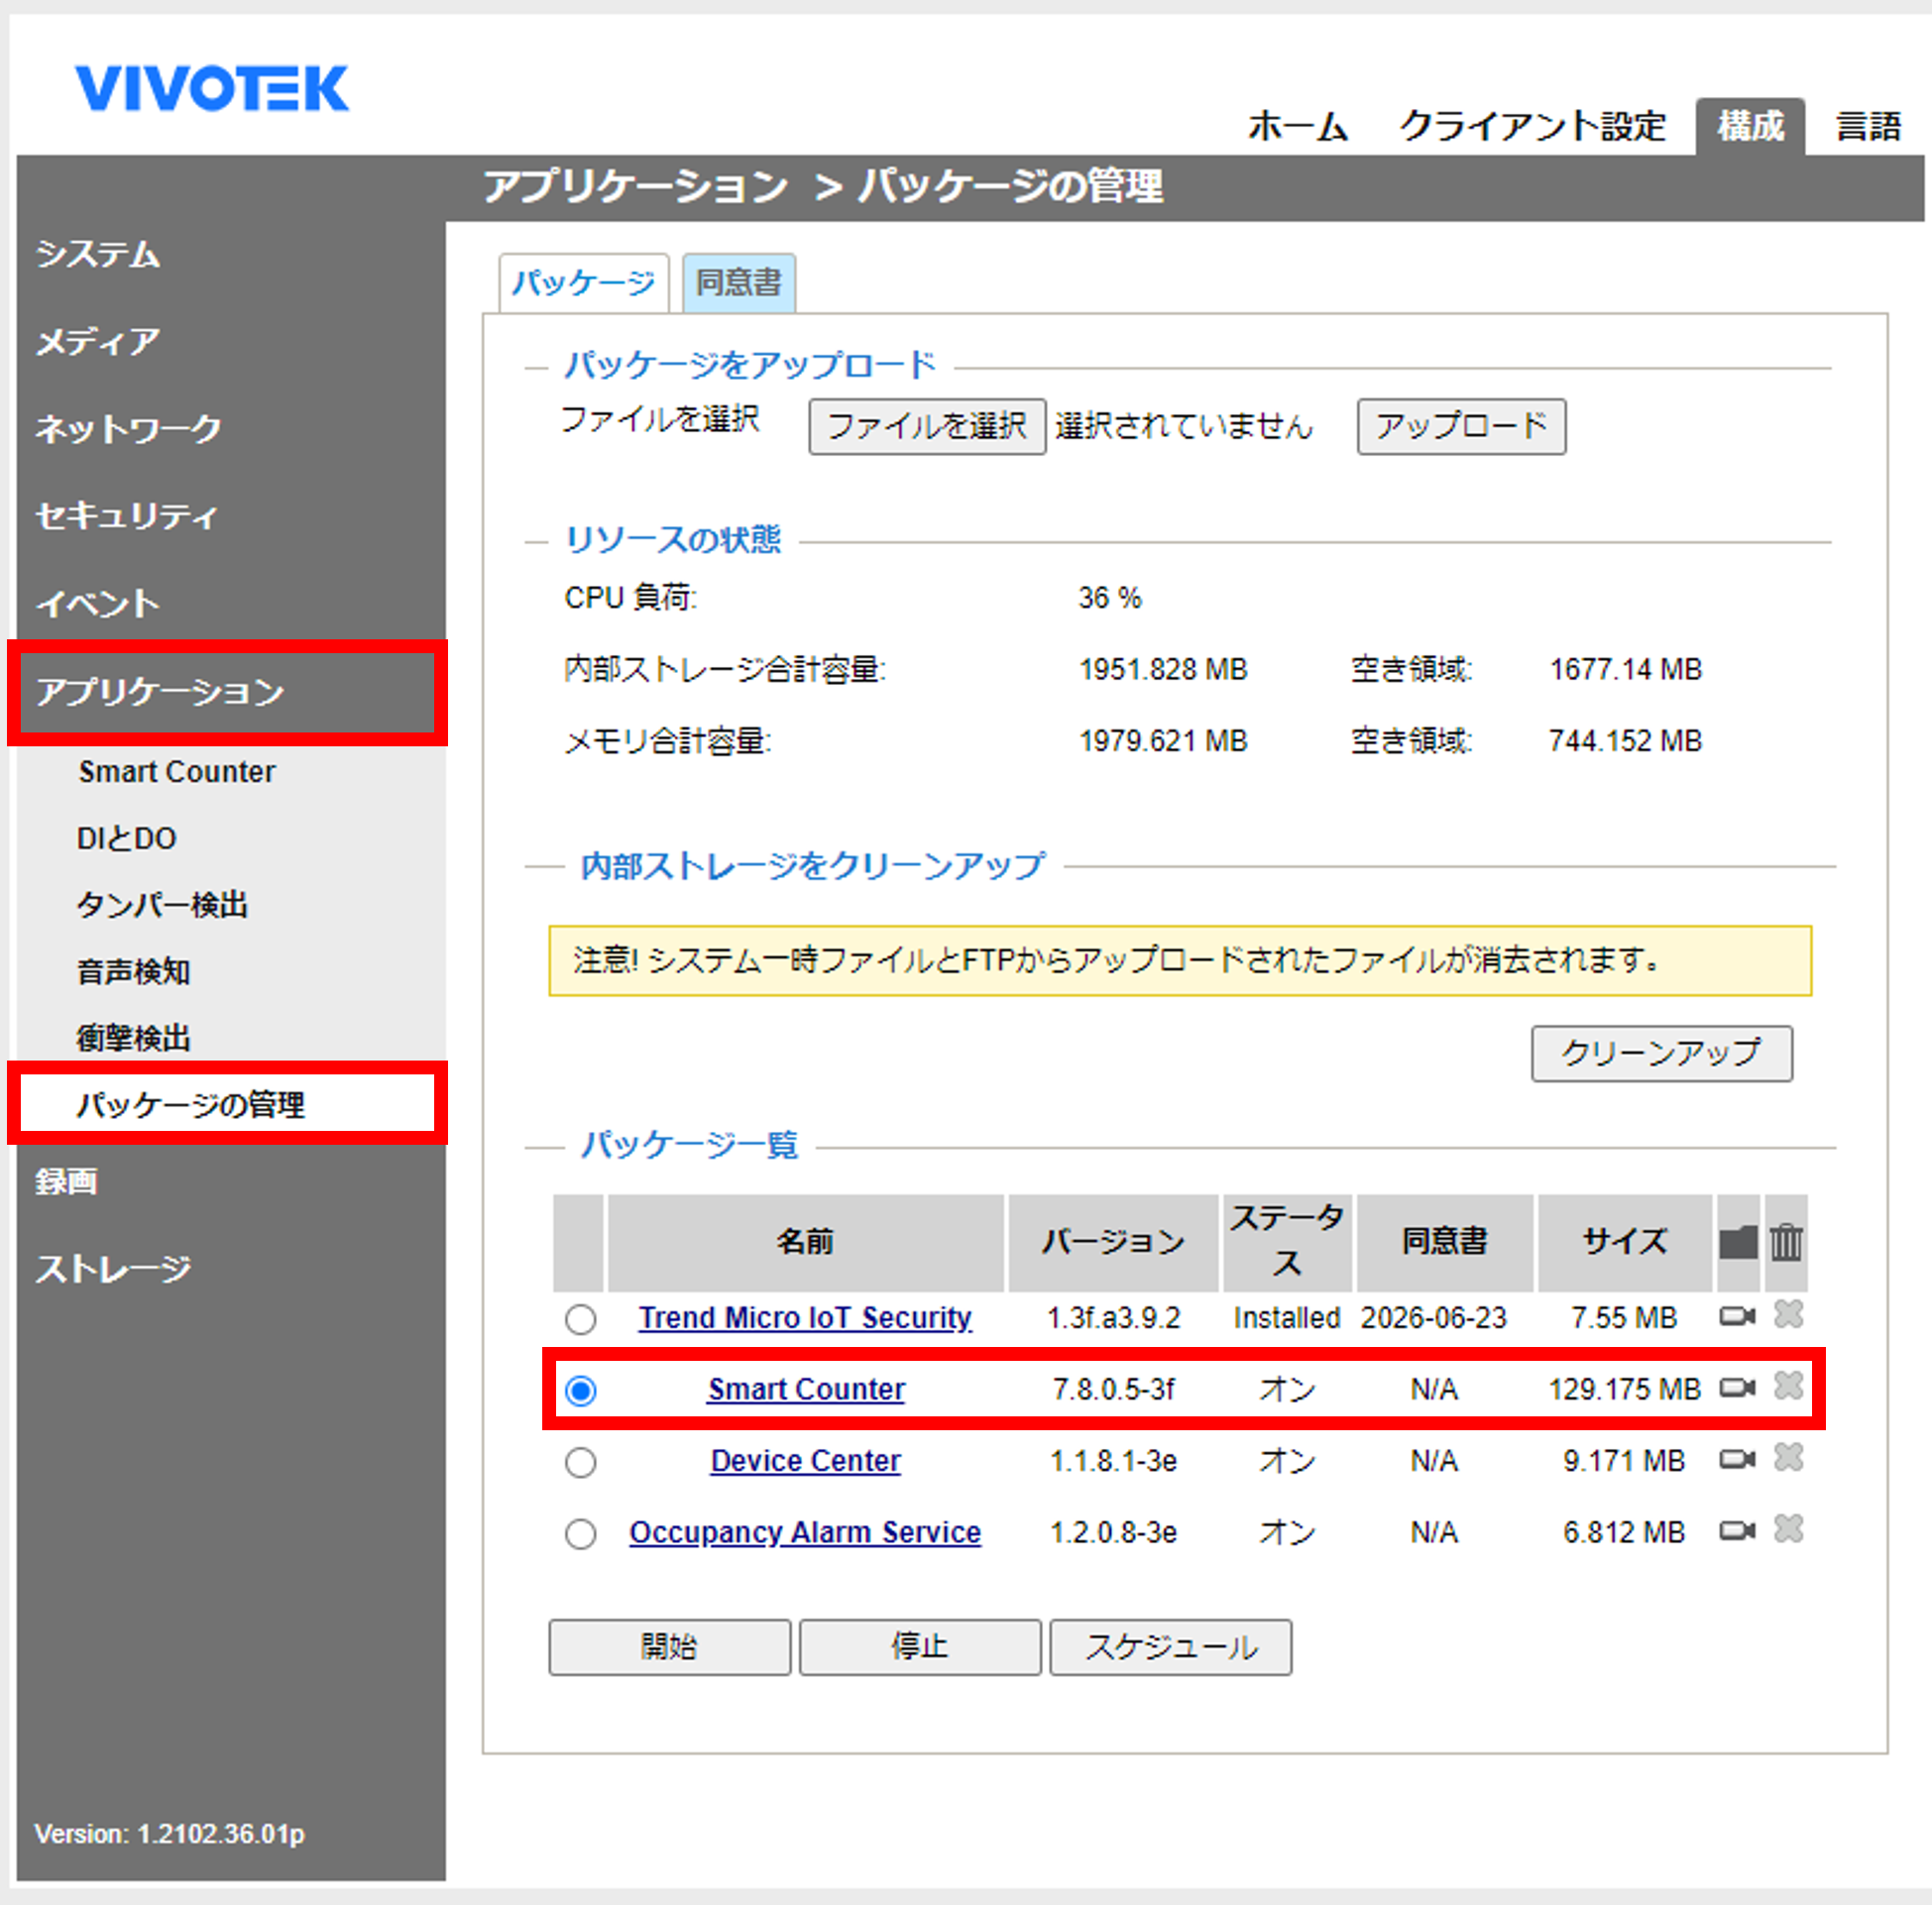Screen dimensions: 1932x1905
Task: Click the アップロード button
Action: click(1461, 427)
